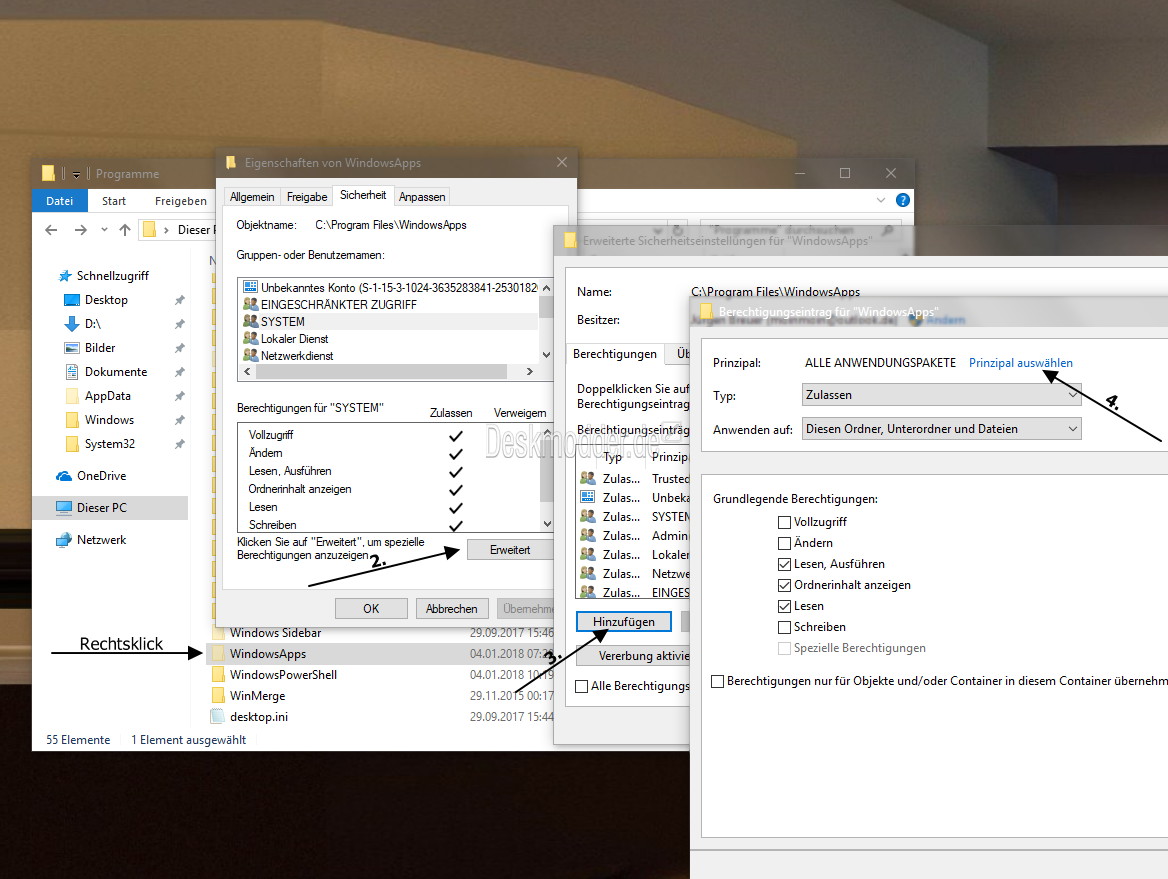Click the TrustedInstaller entry user icon
Screen dimensions: 1168x879
pos(588,478)
